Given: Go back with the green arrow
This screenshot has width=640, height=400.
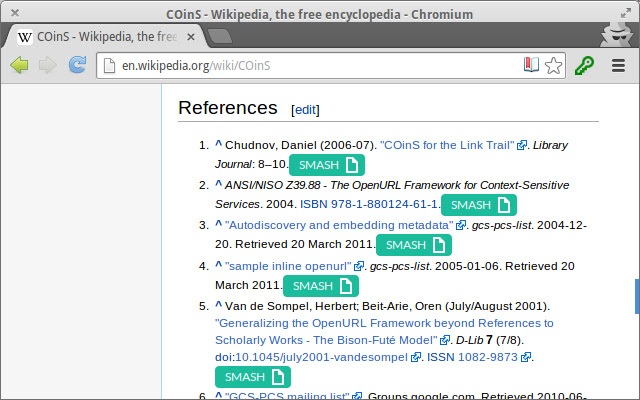Looking at the screenshot, I should tap(19, 65).
